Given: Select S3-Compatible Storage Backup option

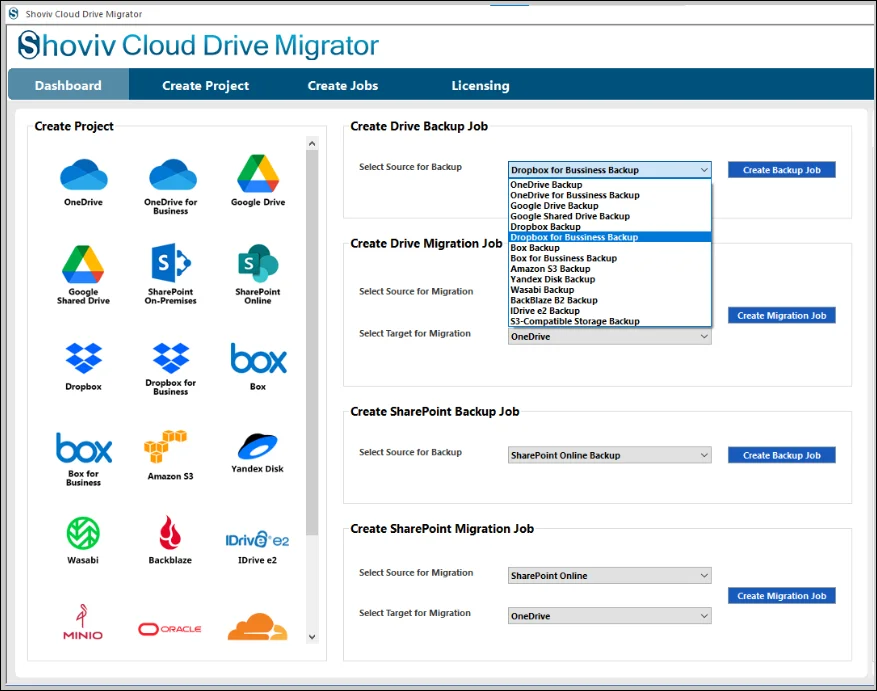Looking at the screenshot, I should click(x=610, y=321).
